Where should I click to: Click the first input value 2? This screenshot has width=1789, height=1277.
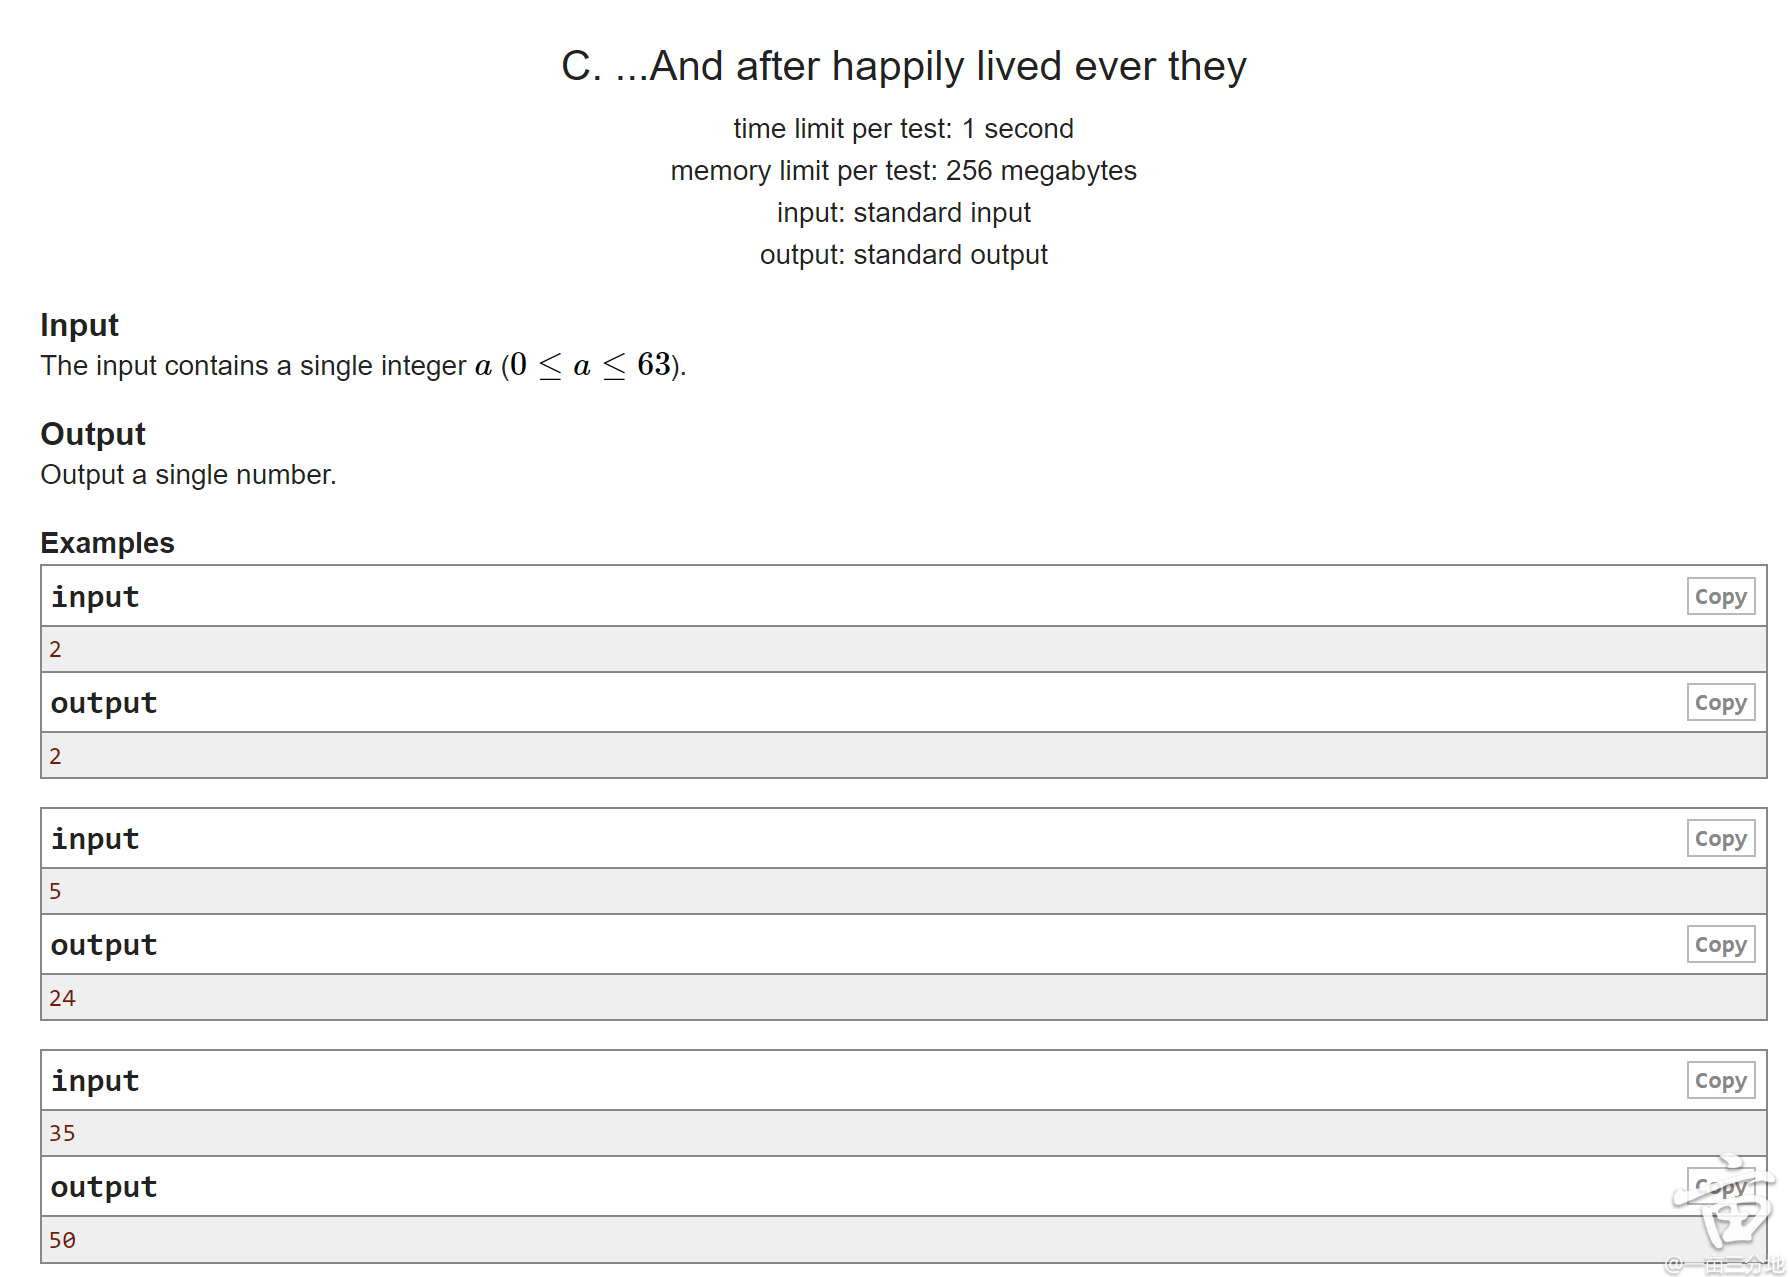[56, 650]
